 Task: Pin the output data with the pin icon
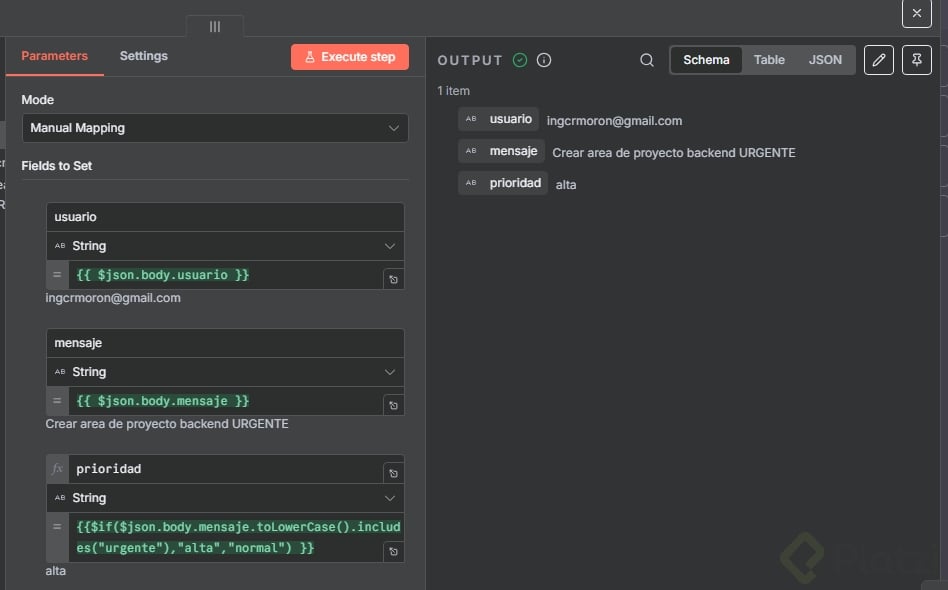(917, 60)
